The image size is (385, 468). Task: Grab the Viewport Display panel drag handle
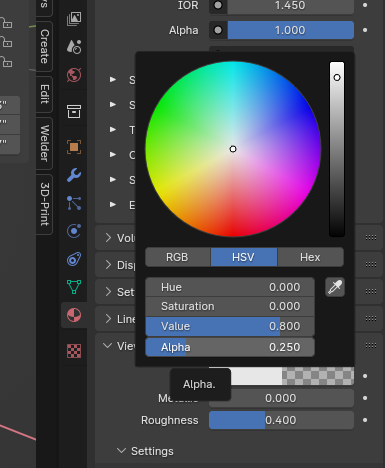[x=371, y=346]
